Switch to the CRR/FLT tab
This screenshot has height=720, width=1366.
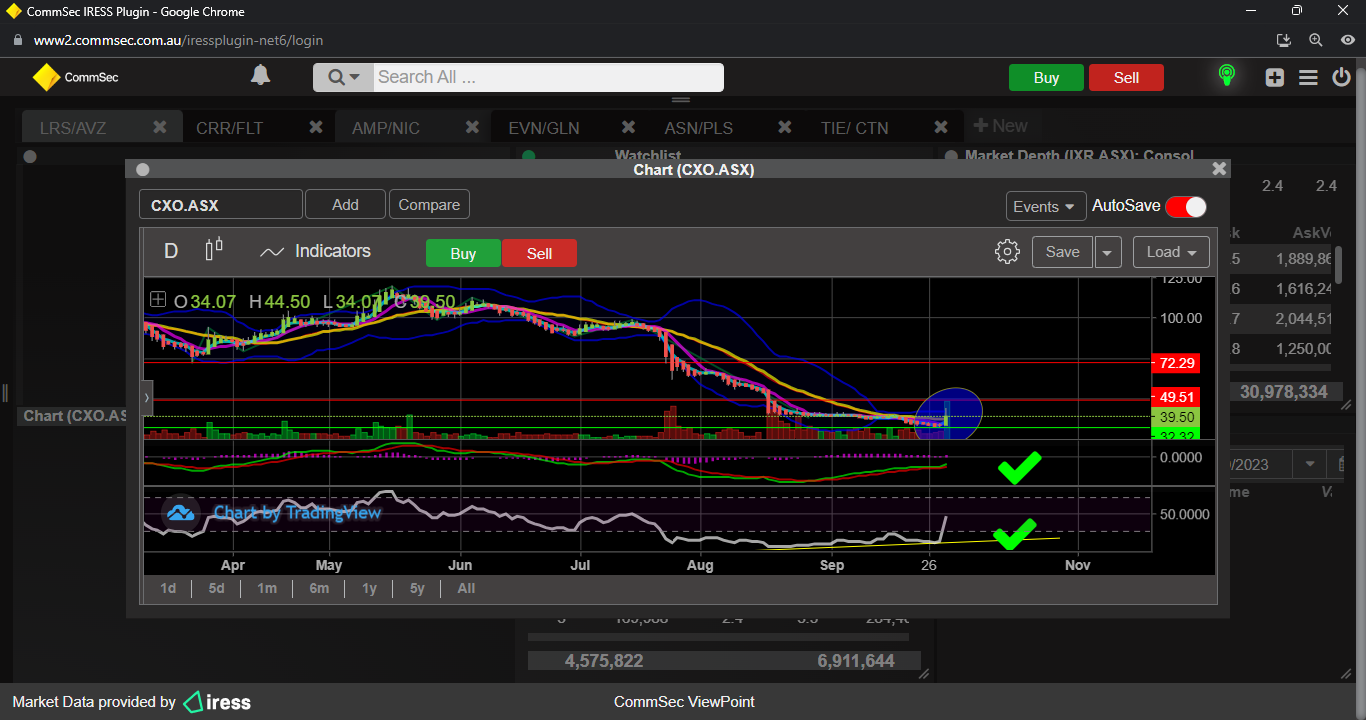click(230, 128)
